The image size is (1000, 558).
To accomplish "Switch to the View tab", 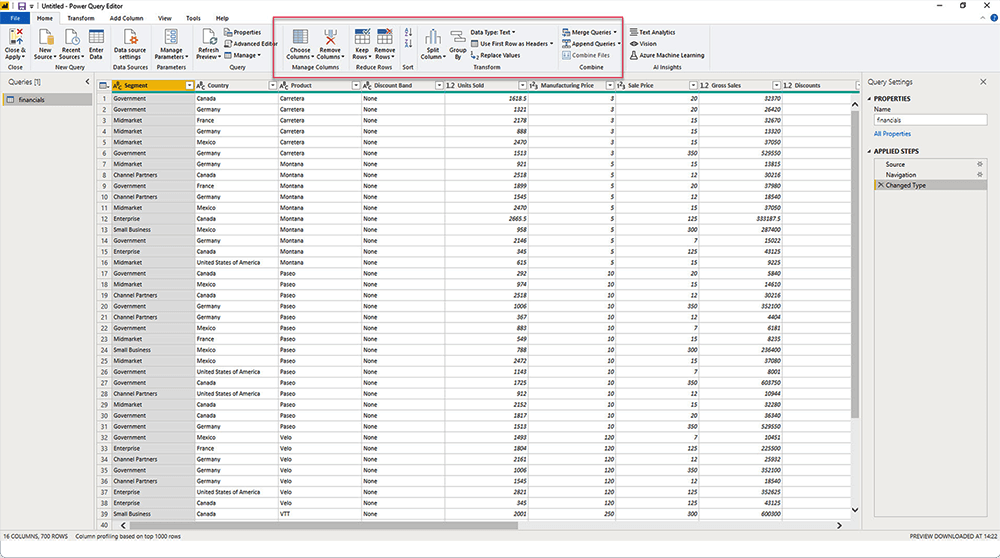I will pyautogui.click(x=165, y=18).
